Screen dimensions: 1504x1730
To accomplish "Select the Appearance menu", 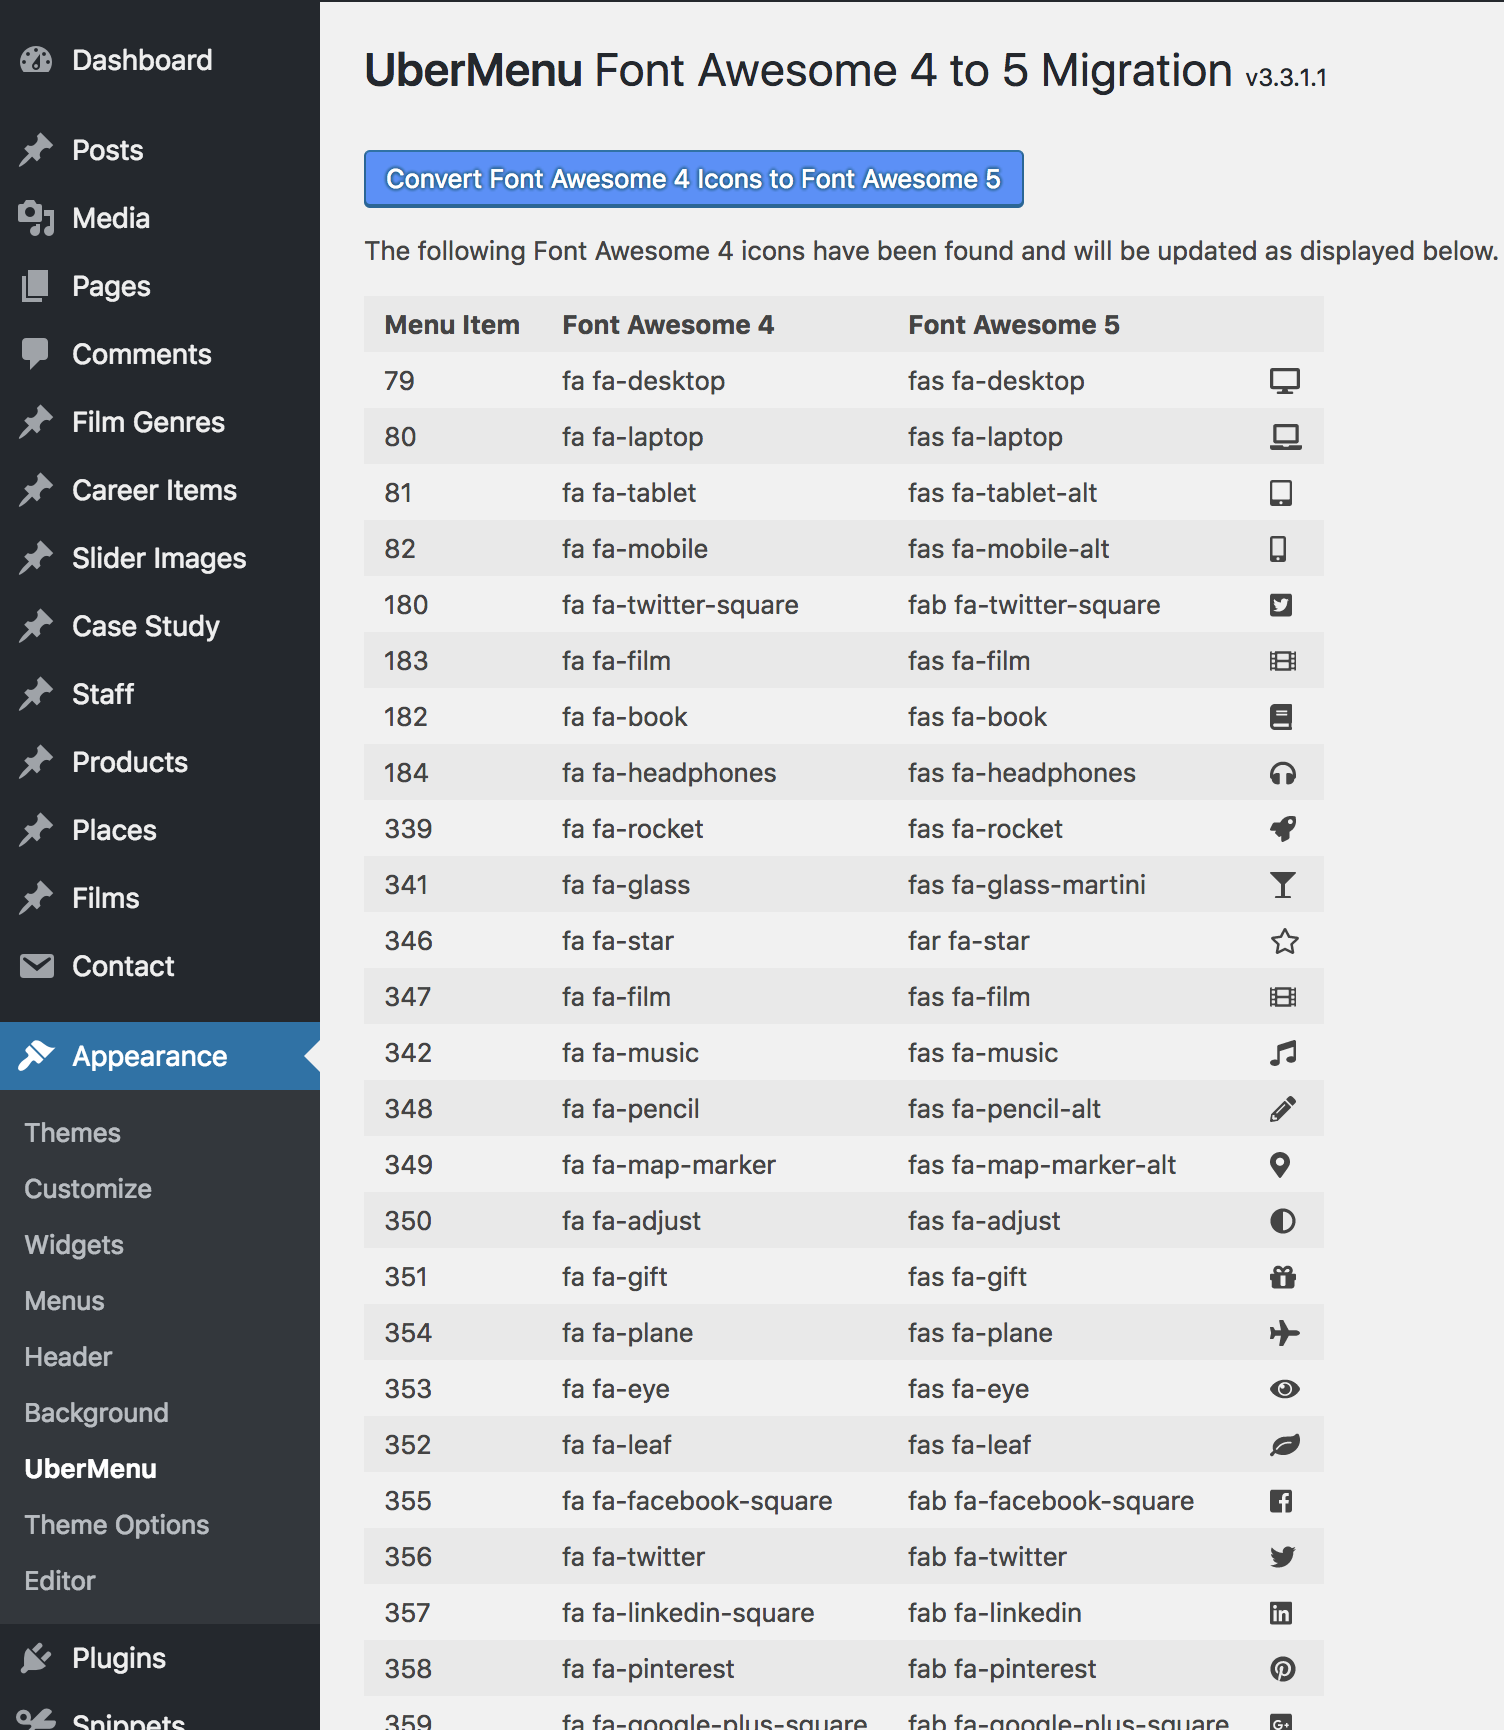I will coord(160,1056).
